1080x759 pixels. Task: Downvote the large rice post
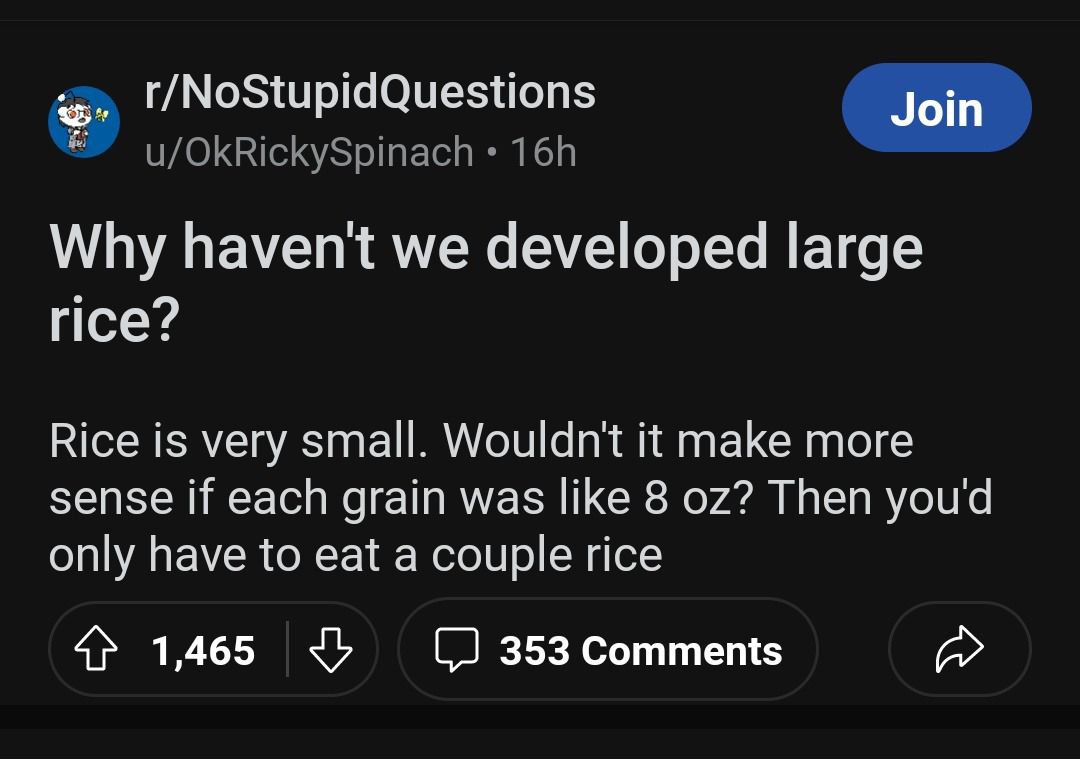330,651
